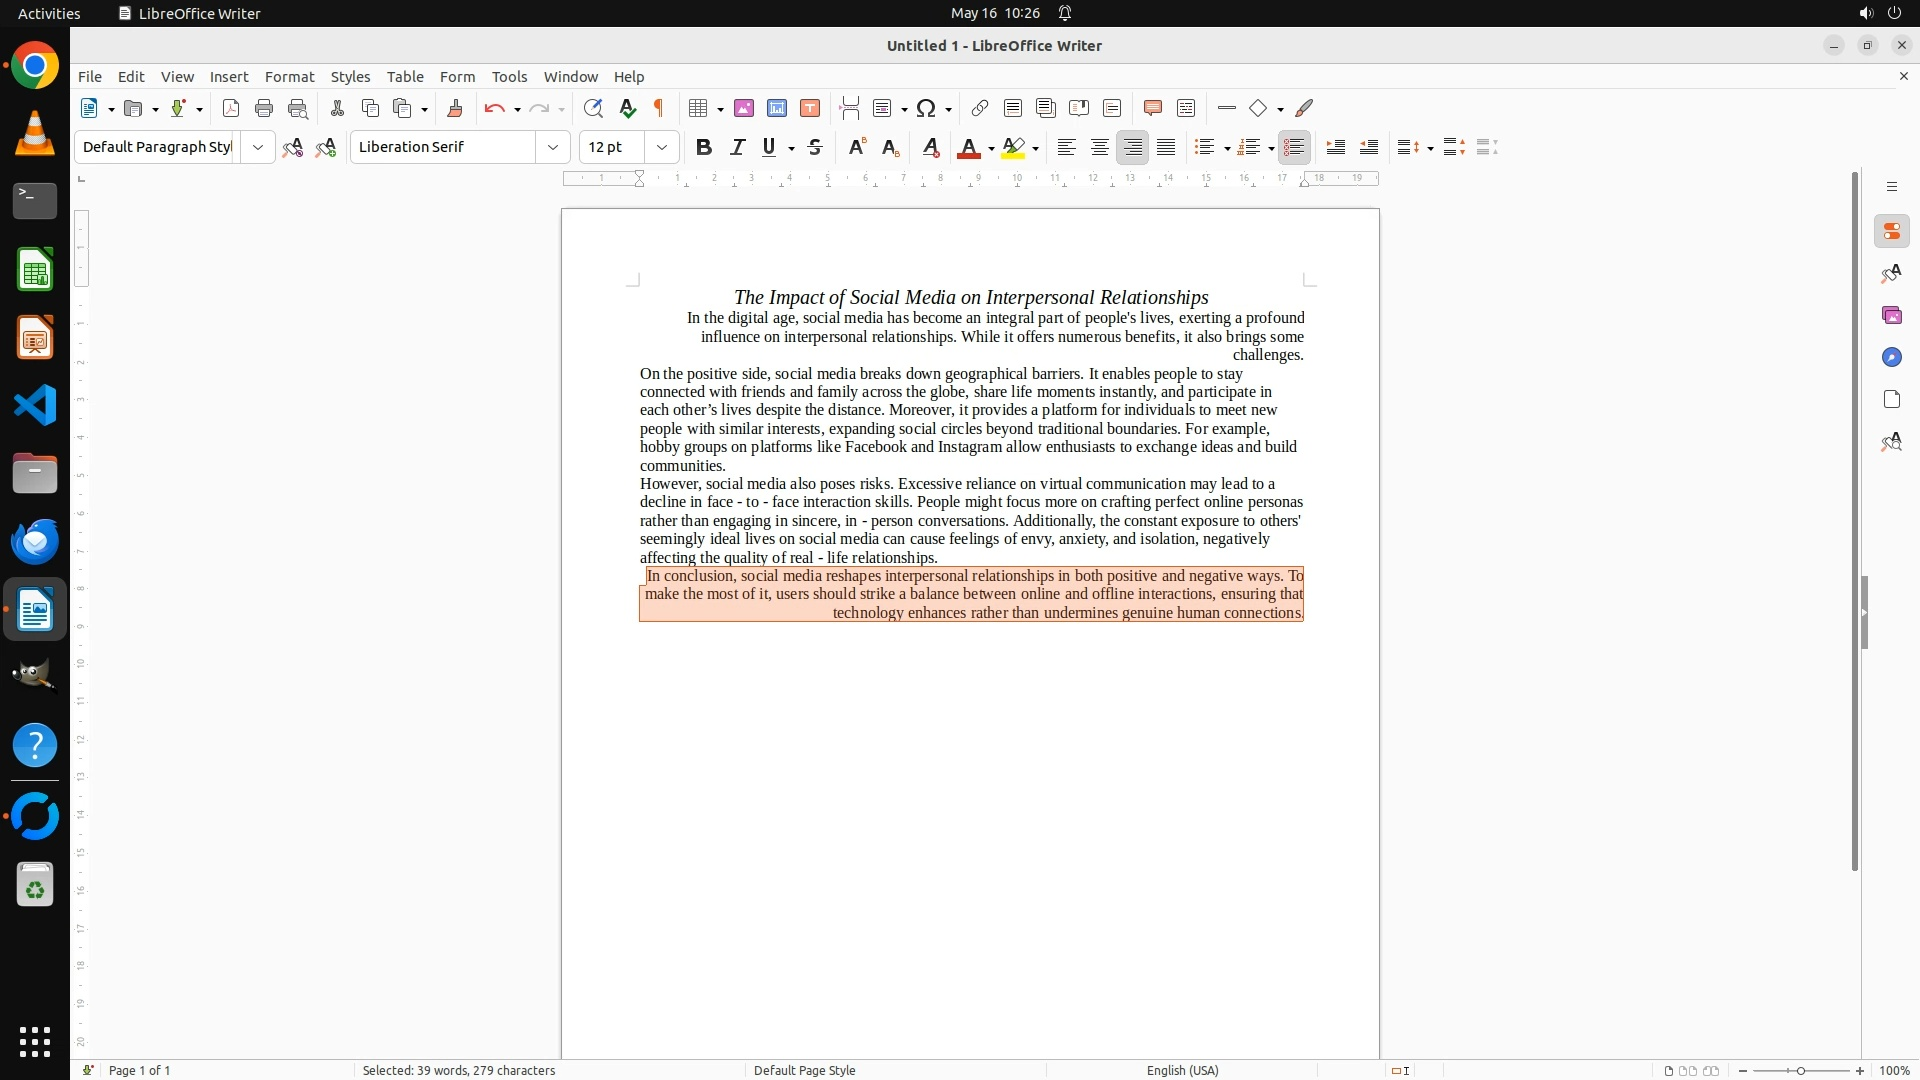Expand the font name dropdown
Viewport: 1920px width, 1080px height.
[x=553, y=147]
